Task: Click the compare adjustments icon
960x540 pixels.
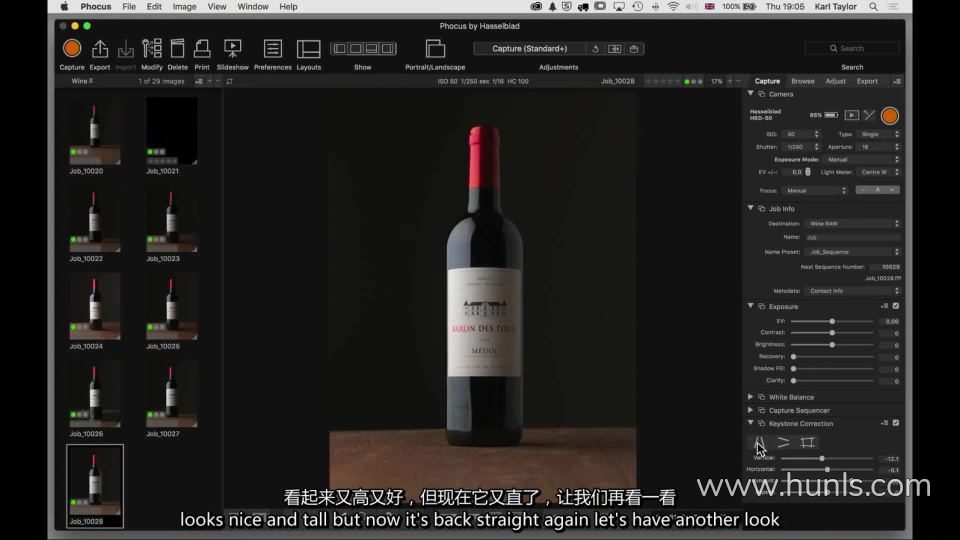Action: point(615,48)
